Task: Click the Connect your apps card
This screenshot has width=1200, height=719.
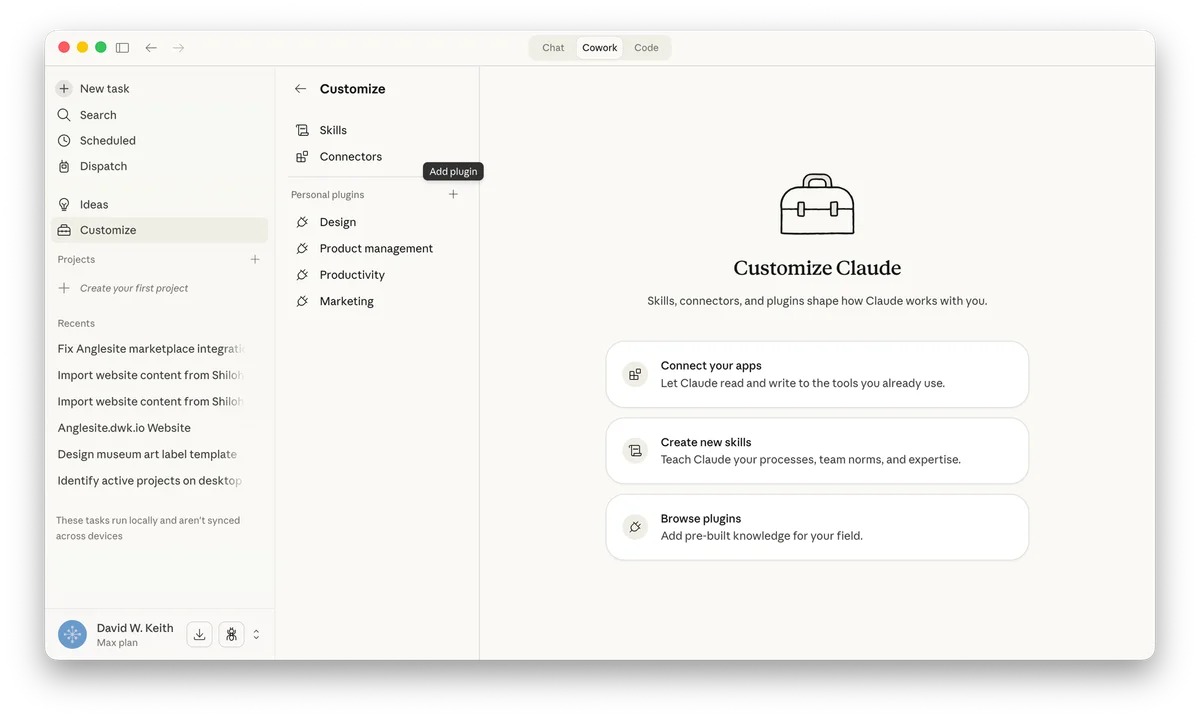Action: [x=817, y=374]
